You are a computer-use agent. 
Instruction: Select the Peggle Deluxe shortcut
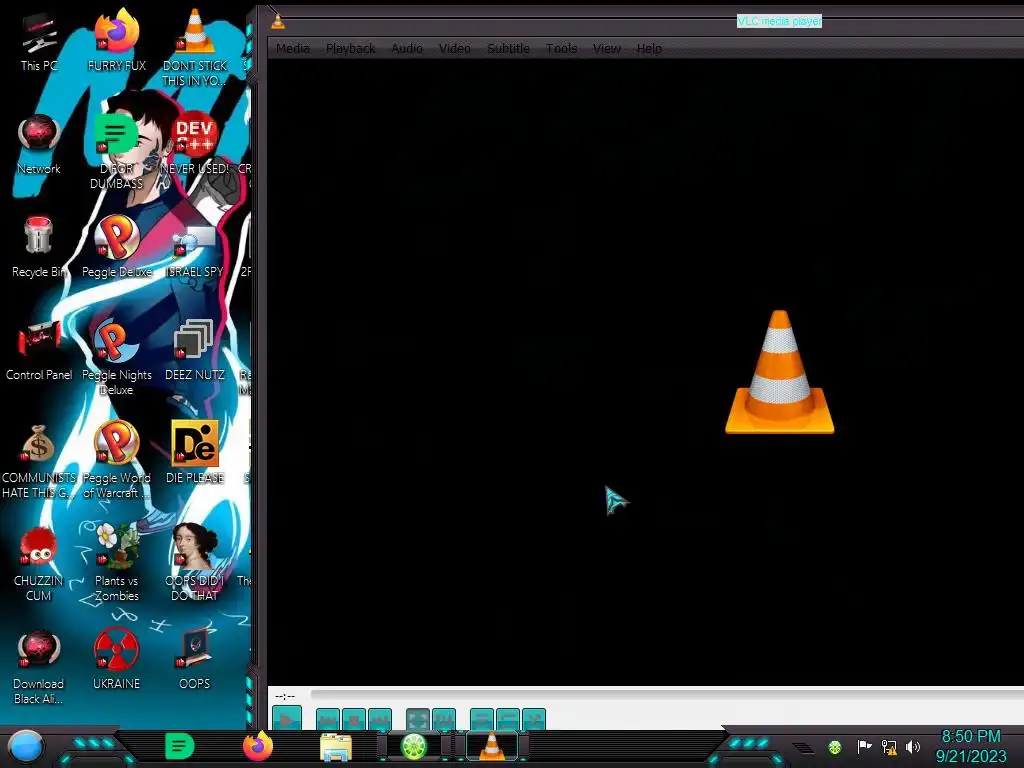116,248
